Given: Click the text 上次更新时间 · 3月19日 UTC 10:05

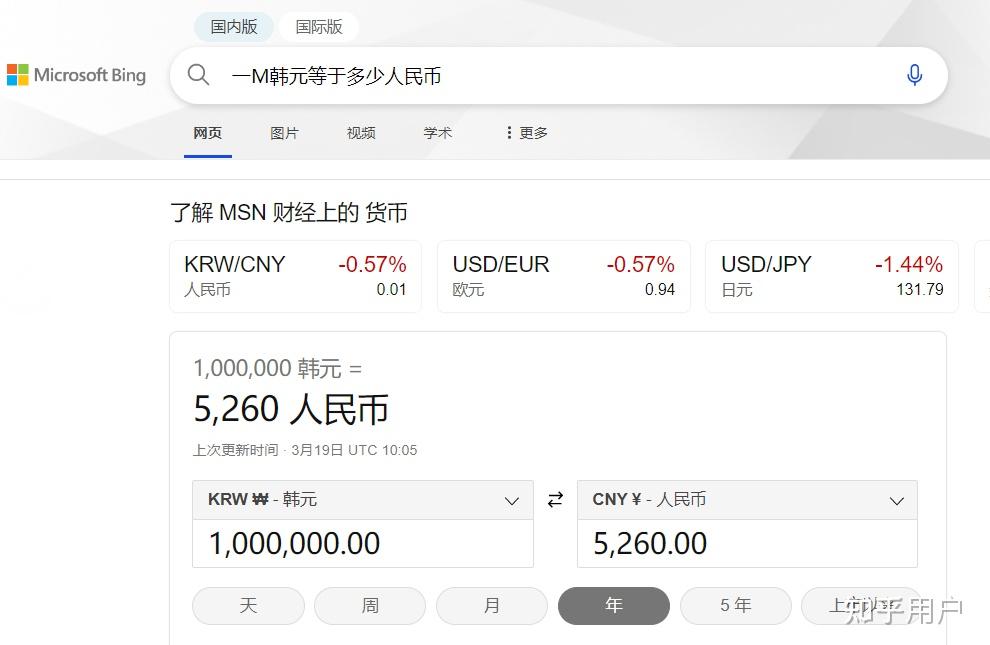Looking at the screenshot, I should [x=305, y=450].
